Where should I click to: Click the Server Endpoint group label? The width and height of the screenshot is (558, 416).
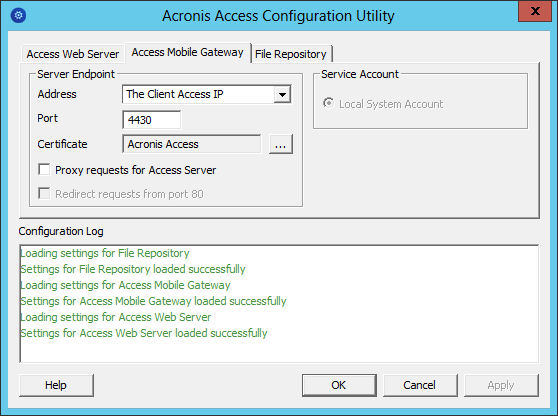[76, 74]
